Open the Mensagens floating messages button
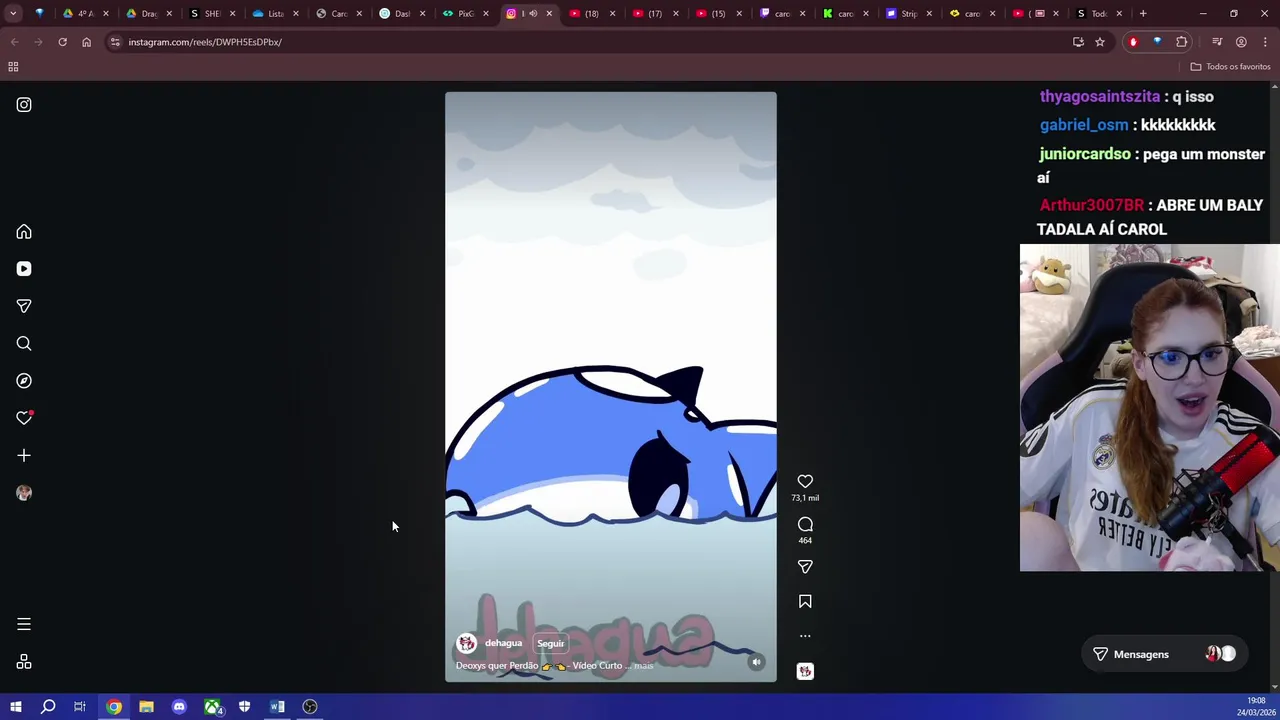 tap(1163, 654)
